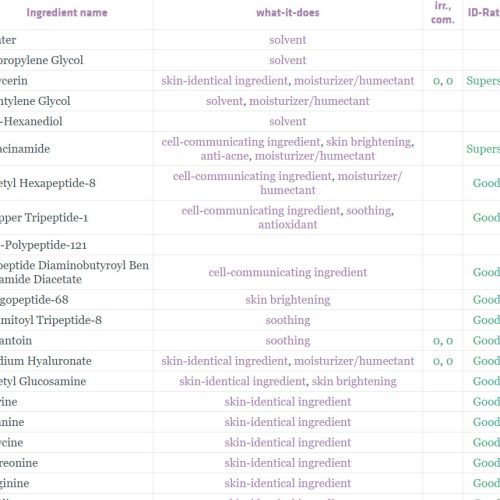500x500 pixels.
Task: Click the Goodie rating for Allantoin
Action: pyautogui.click(x=486, y=341)
